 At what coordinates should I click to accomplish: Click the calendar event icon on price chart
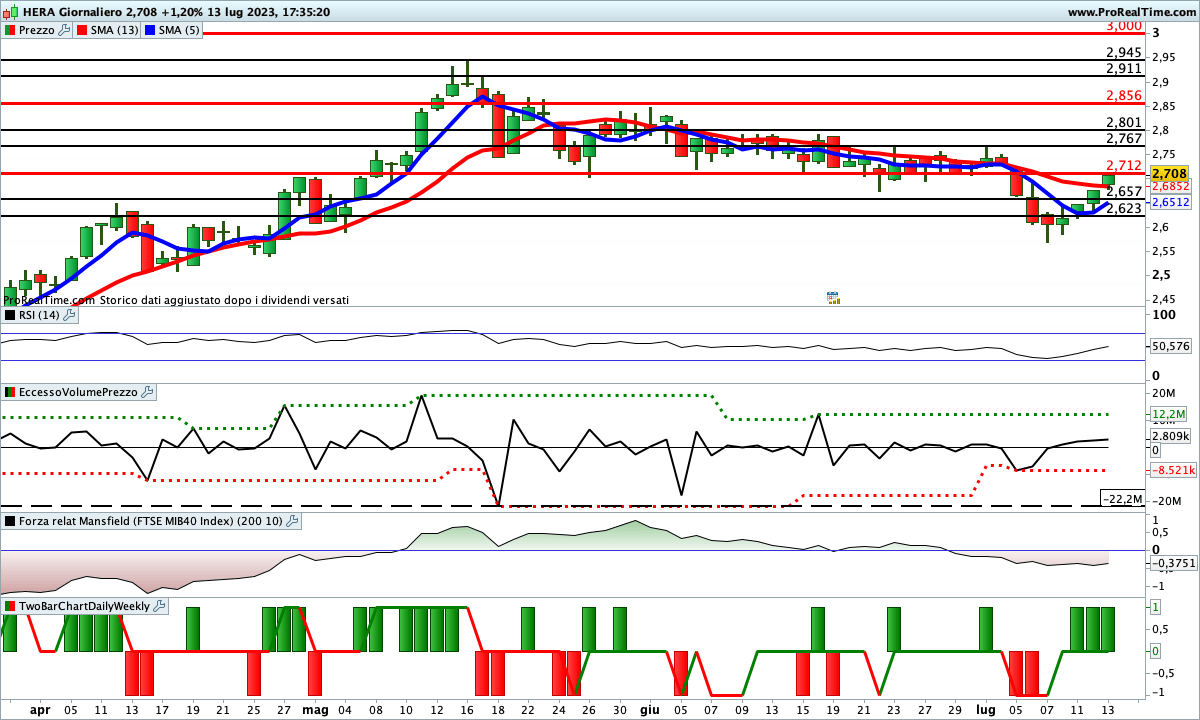pyautogui.click(x=833, y=297)
